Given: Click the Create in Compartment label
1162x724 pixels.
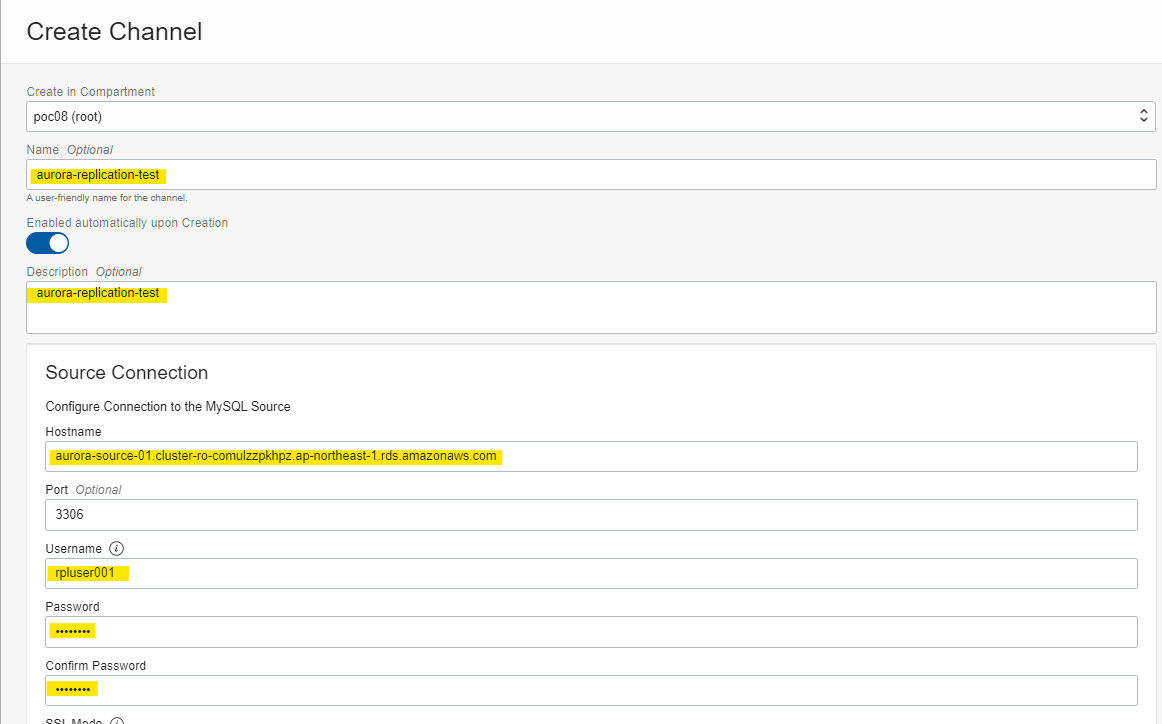Looking at the screenshot, I should click(90, 92).
